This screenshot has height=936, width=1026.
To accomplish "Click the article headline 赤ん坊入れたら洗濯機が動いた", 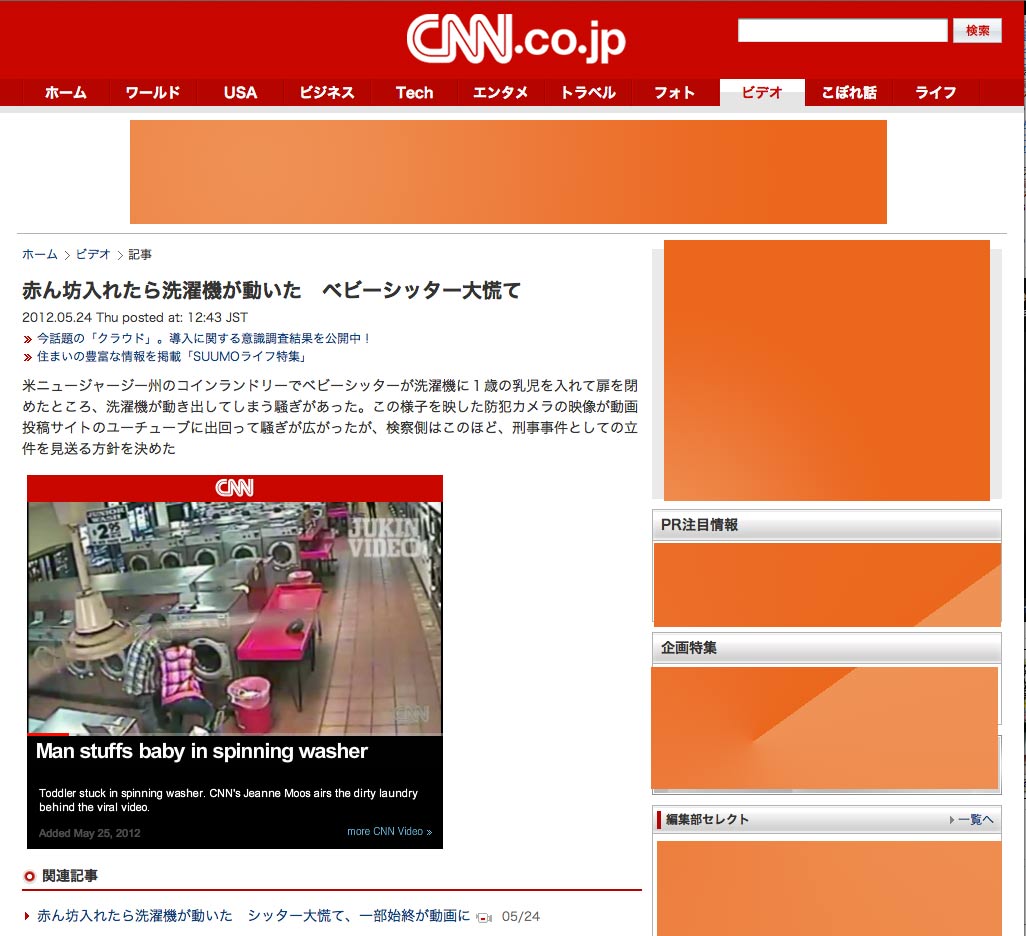I will coord(272,290).
